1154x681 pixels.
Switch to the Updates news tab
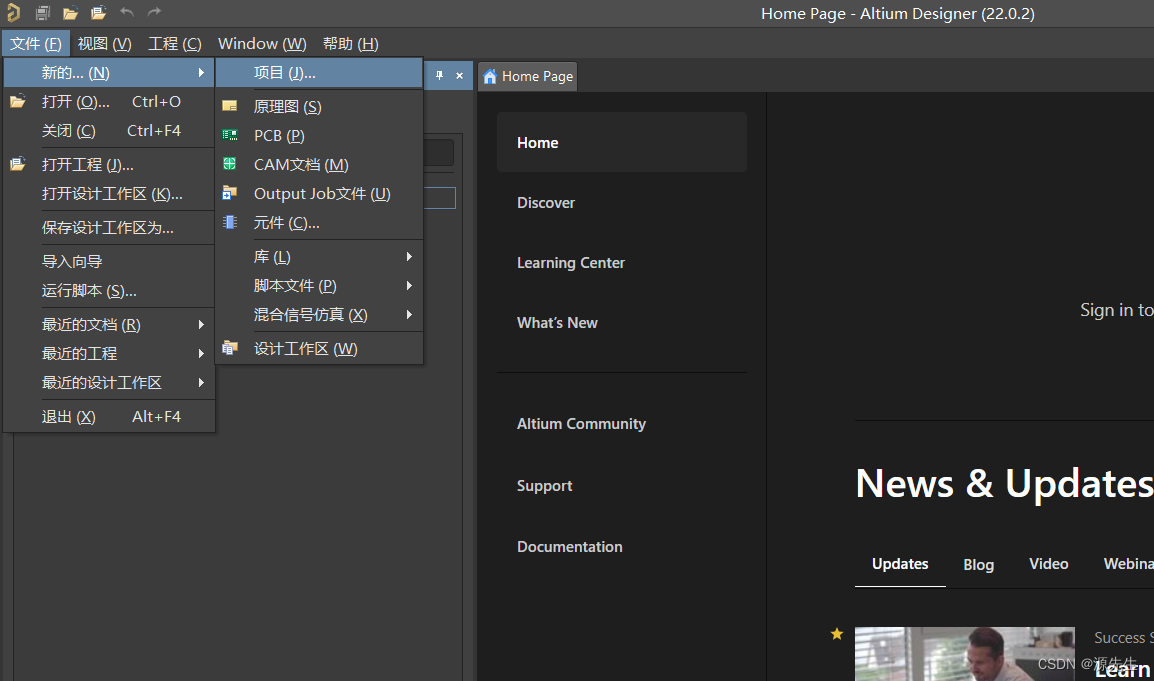900,564
